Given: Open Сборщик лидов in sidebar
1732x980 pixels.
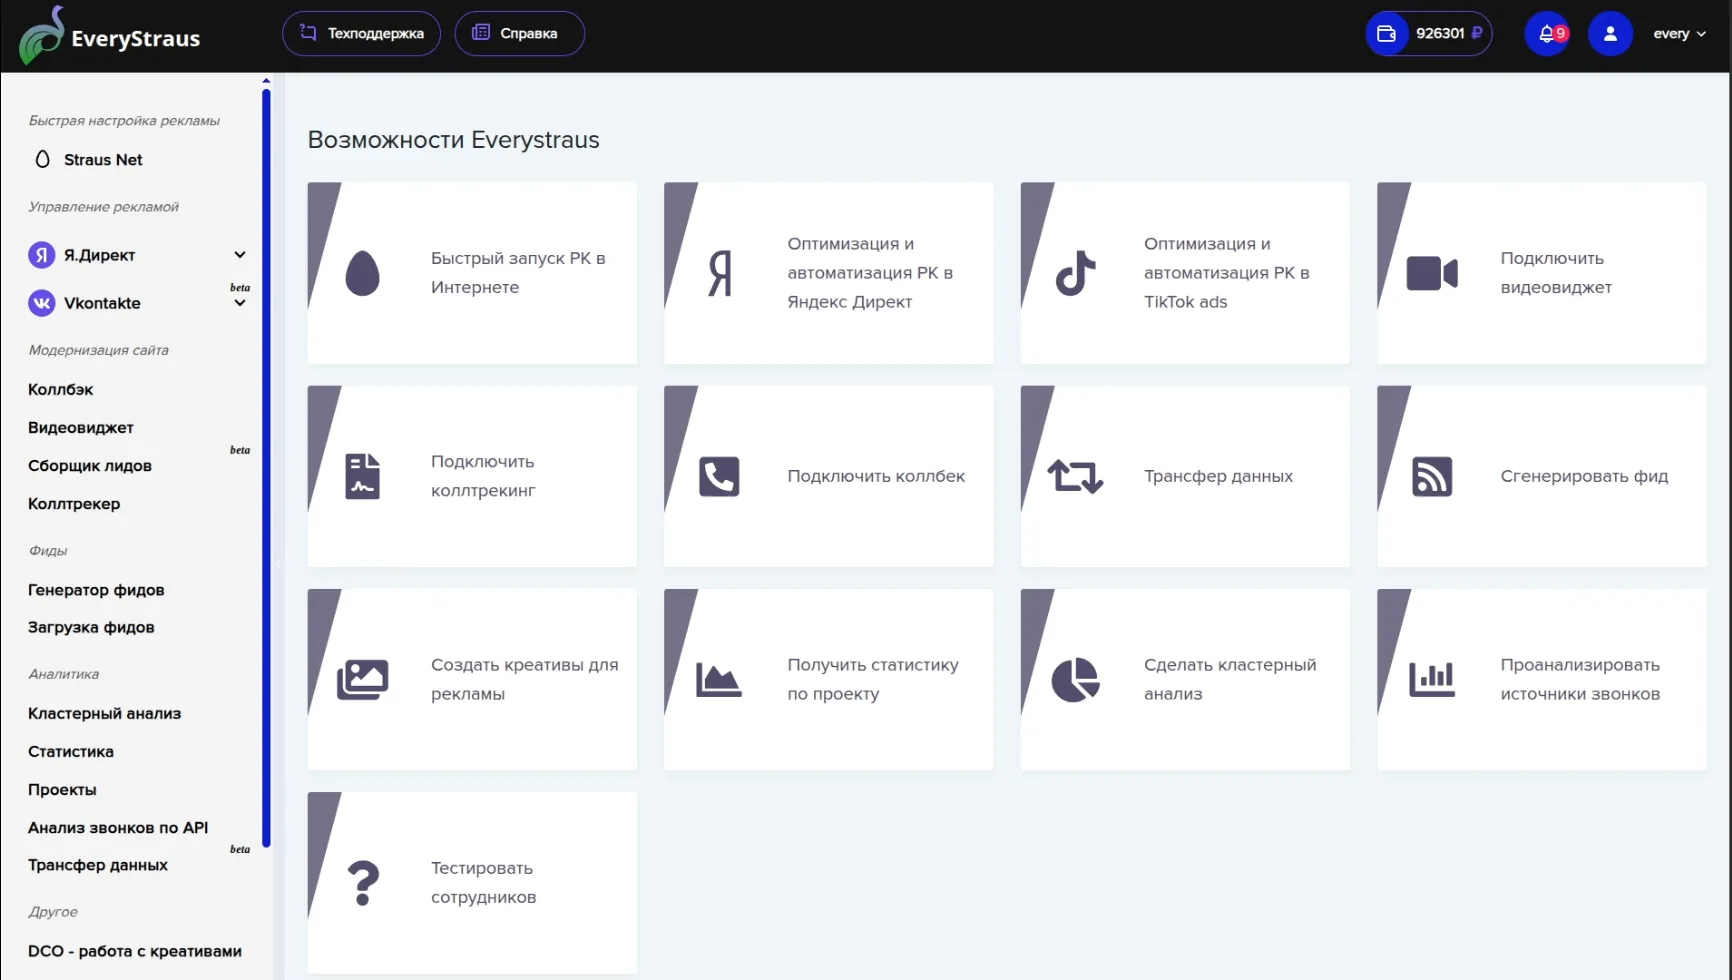Looking at the screenshot, I should pyautogui.click(x=90, y=466).
